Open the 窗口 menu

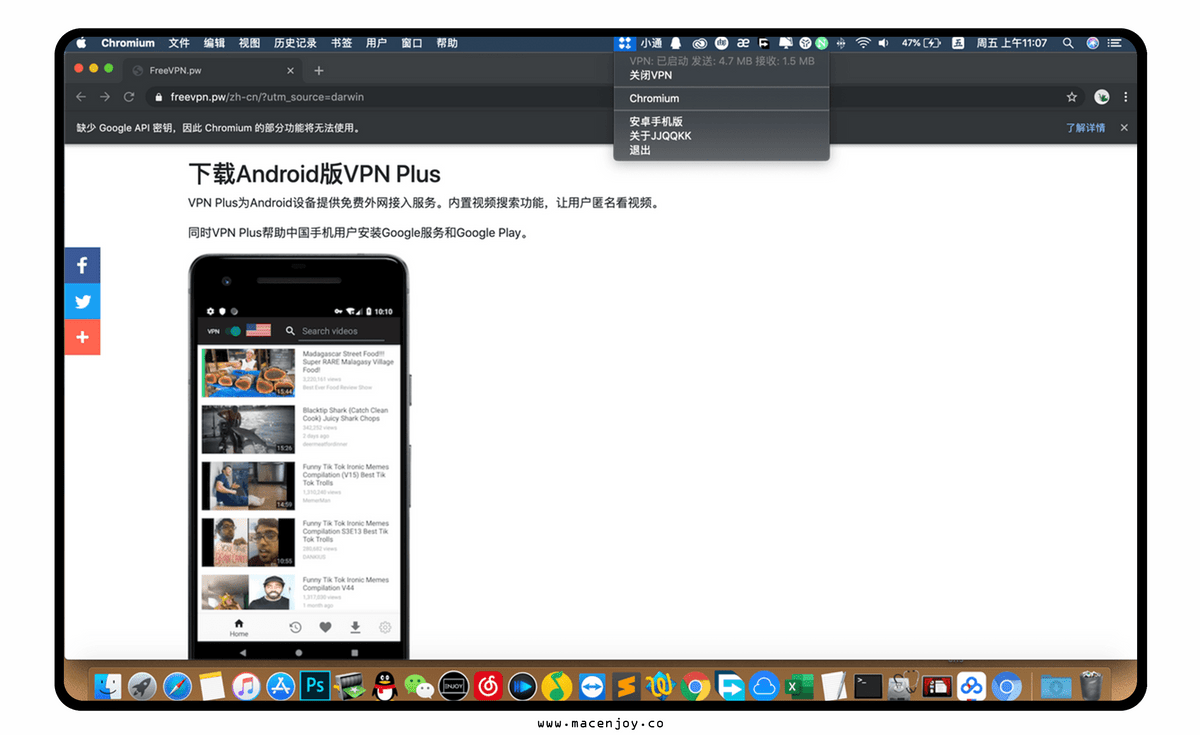click(x=411, y=43)
